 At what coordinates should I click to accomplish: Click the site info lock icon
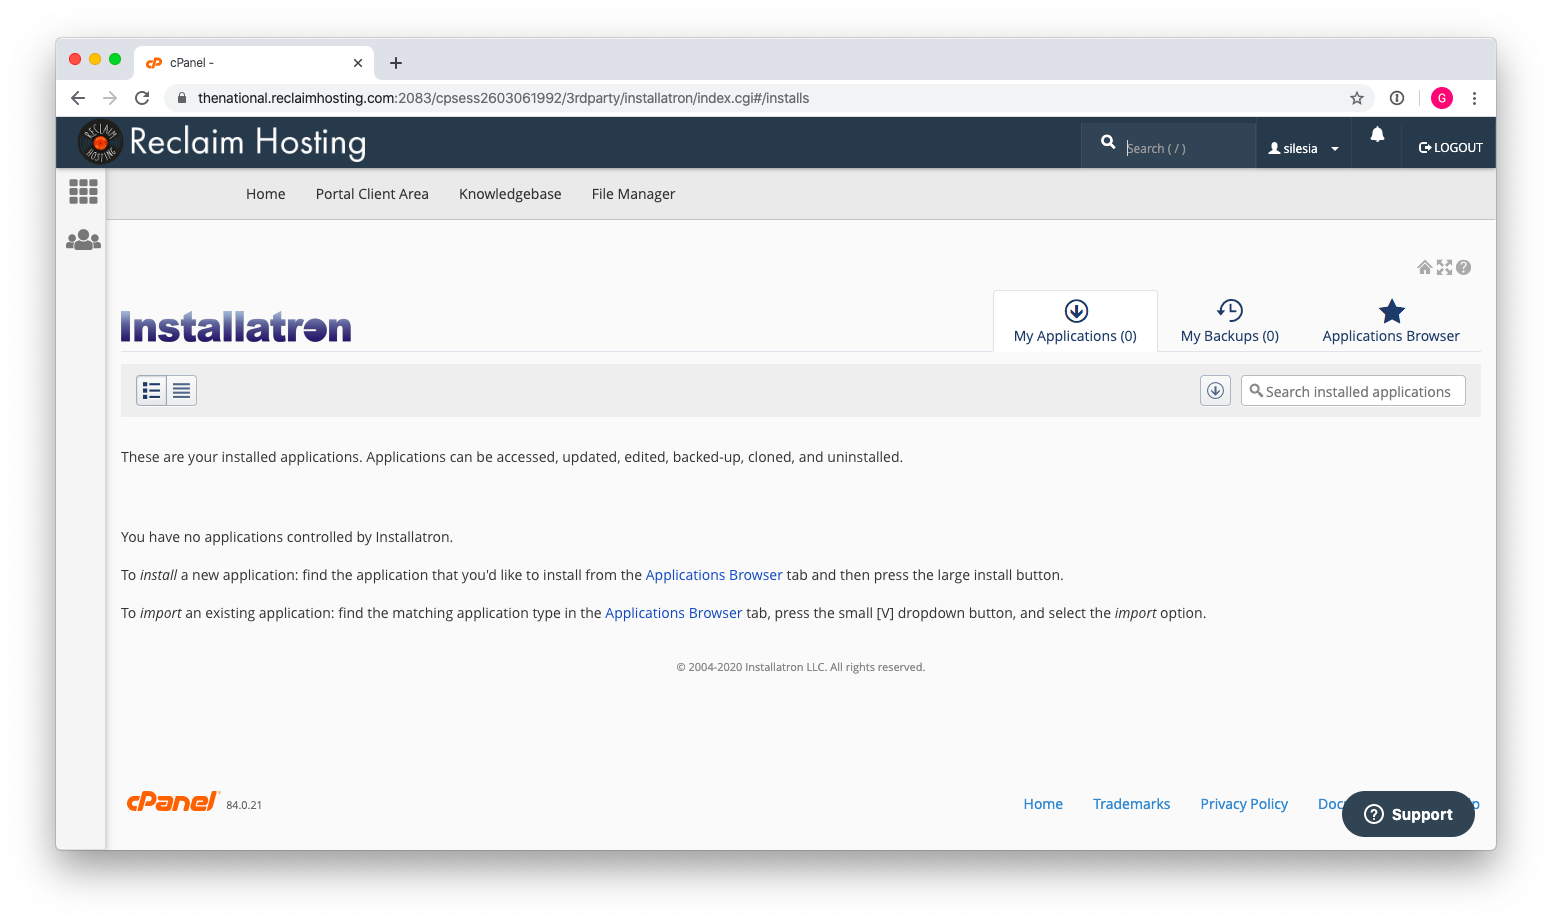(182, 98)
